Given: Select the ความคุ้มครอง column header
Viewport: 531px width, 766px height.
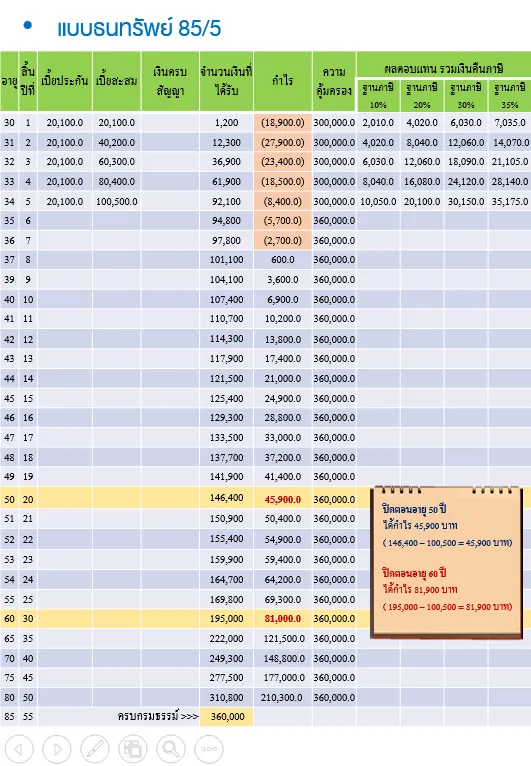Looking at the screenshot, I should 334,81.
